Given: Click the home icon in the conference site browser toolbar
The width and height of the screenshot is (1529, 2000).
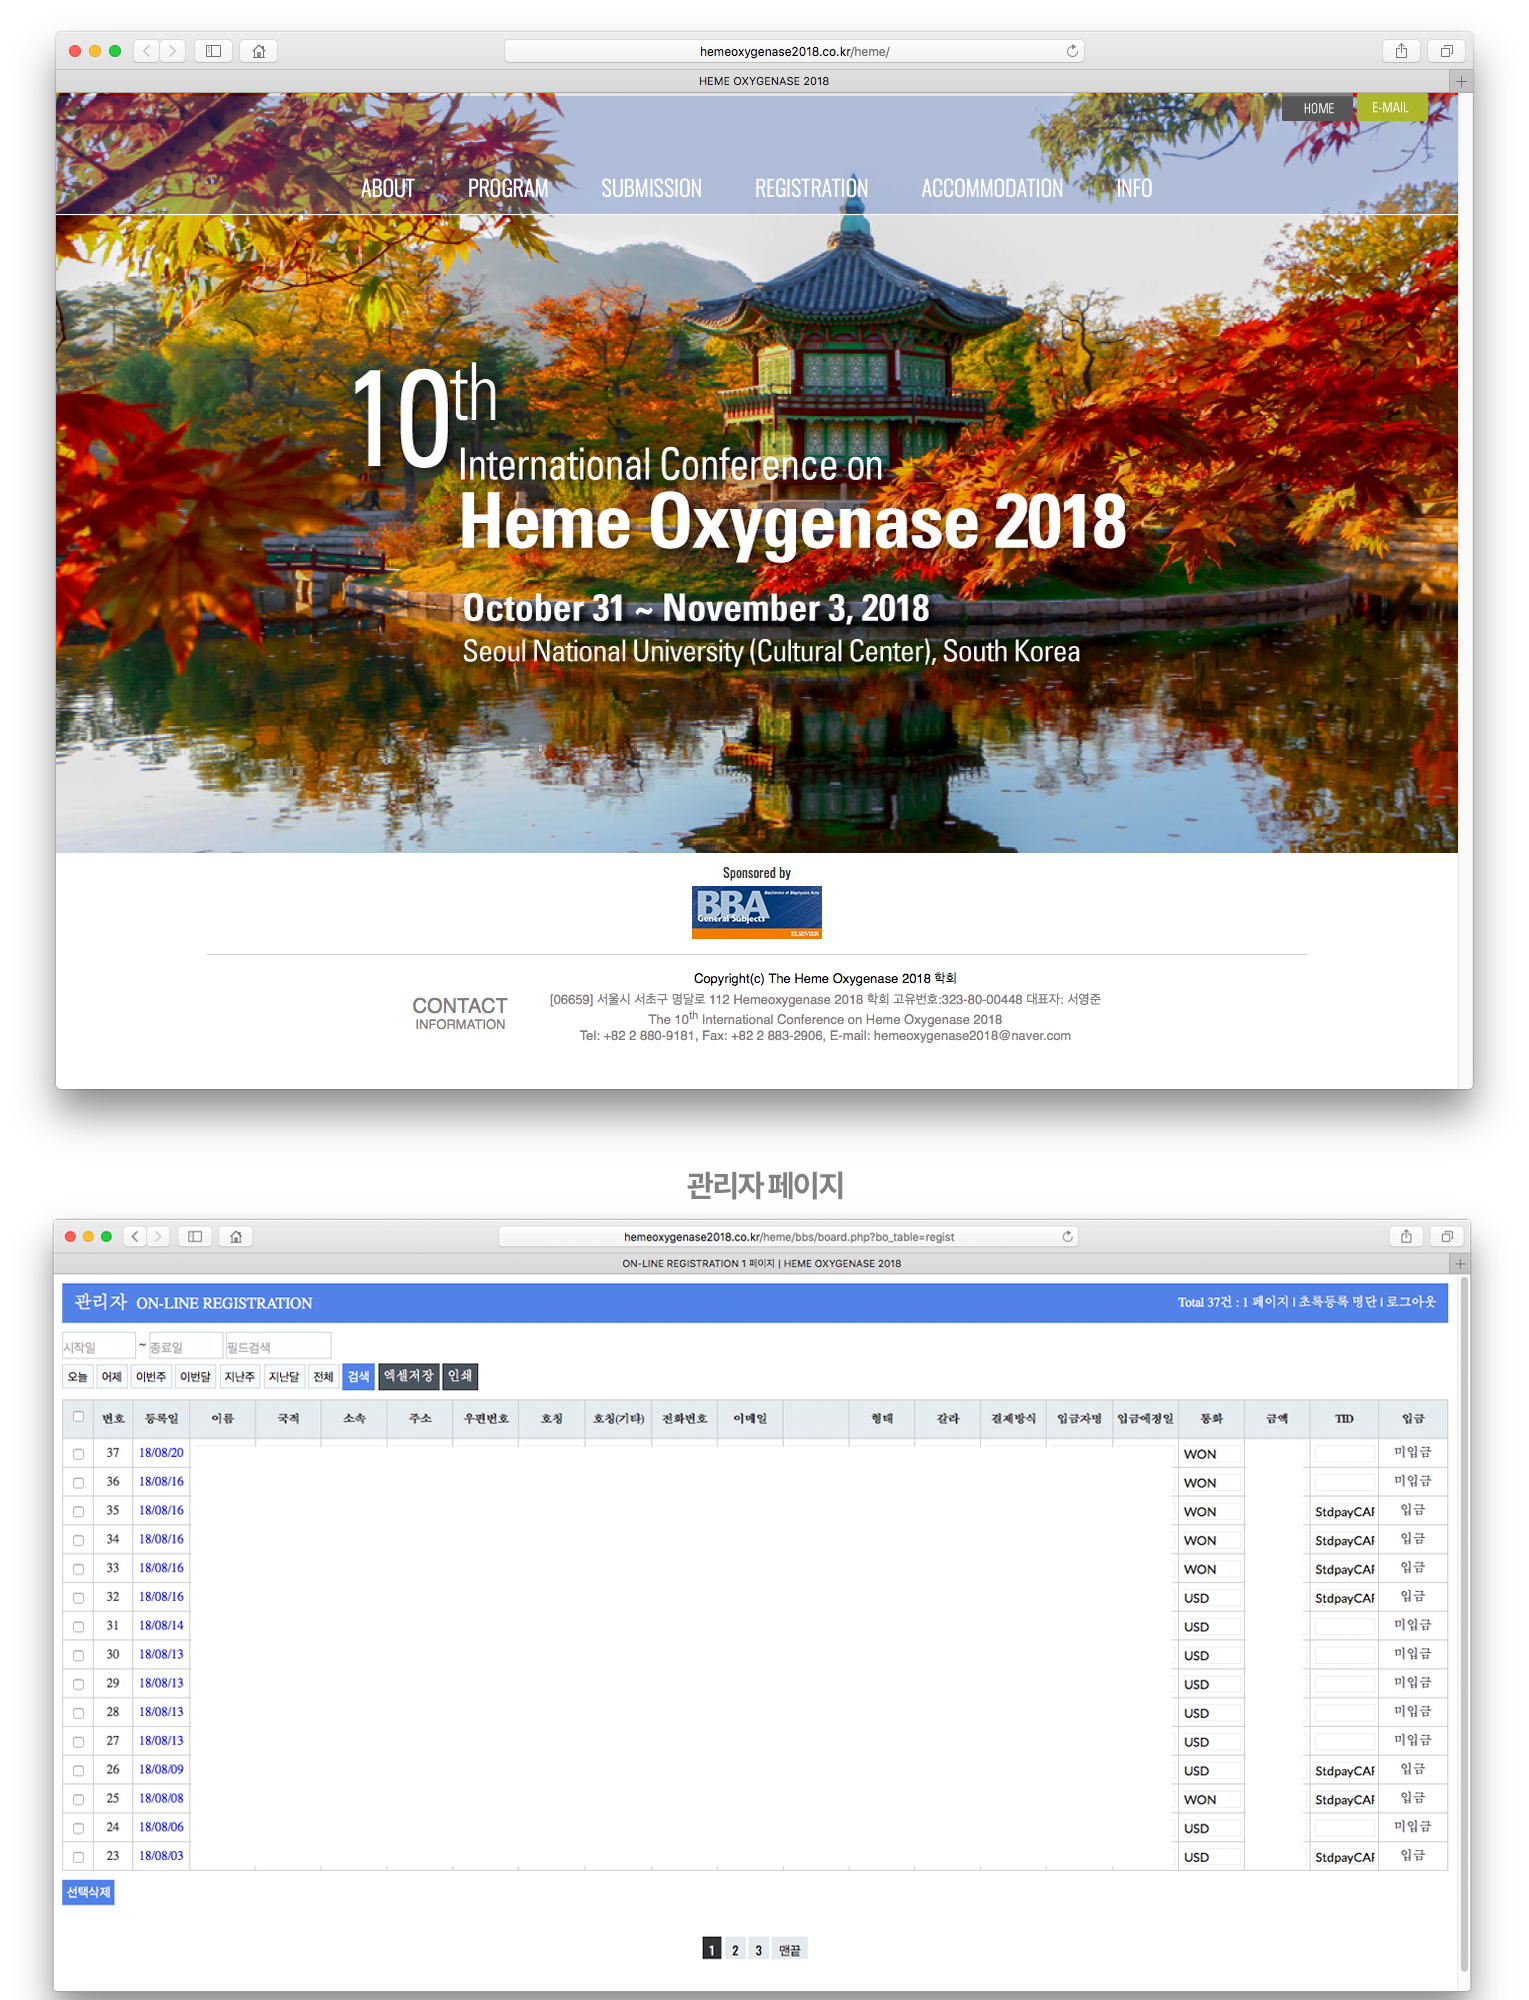Looking at the screenshot, I should (259, 51).
